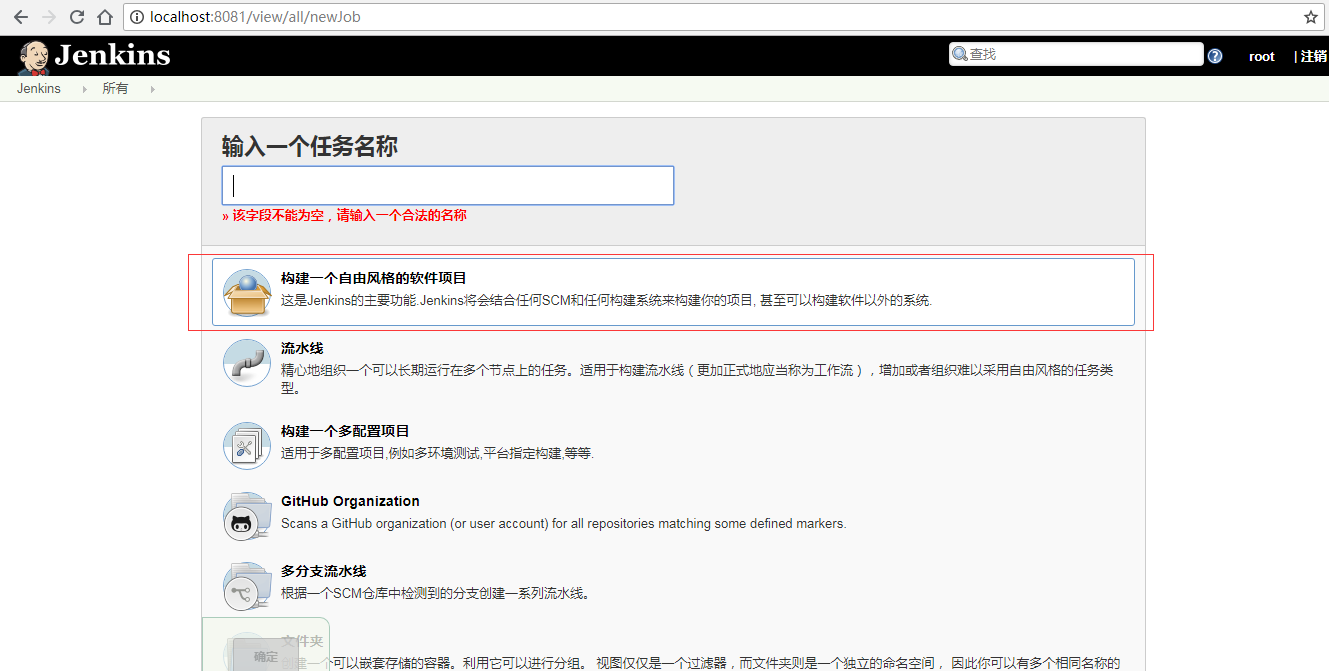Click the bookmark star in the browser
The height and width of the screenshot is (671, 1329).
(1311, 16)
